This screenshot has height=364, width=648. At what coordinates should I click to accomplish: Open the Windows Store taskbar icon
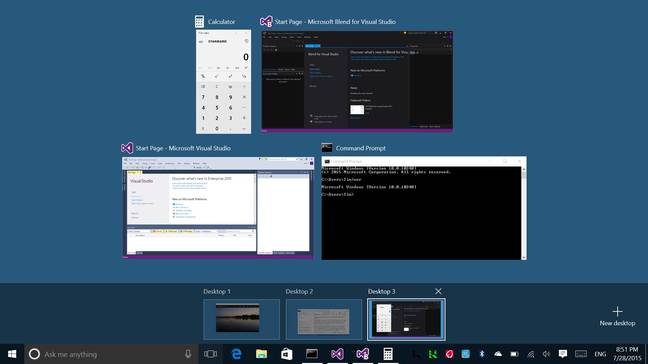tap(286, 354)
